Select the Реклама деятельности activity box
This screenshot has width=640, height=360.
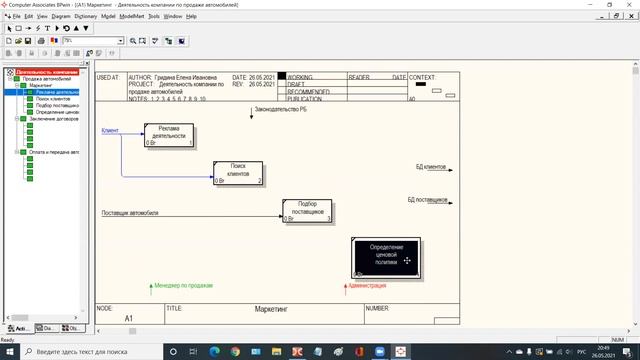click(x=169, y=135)
